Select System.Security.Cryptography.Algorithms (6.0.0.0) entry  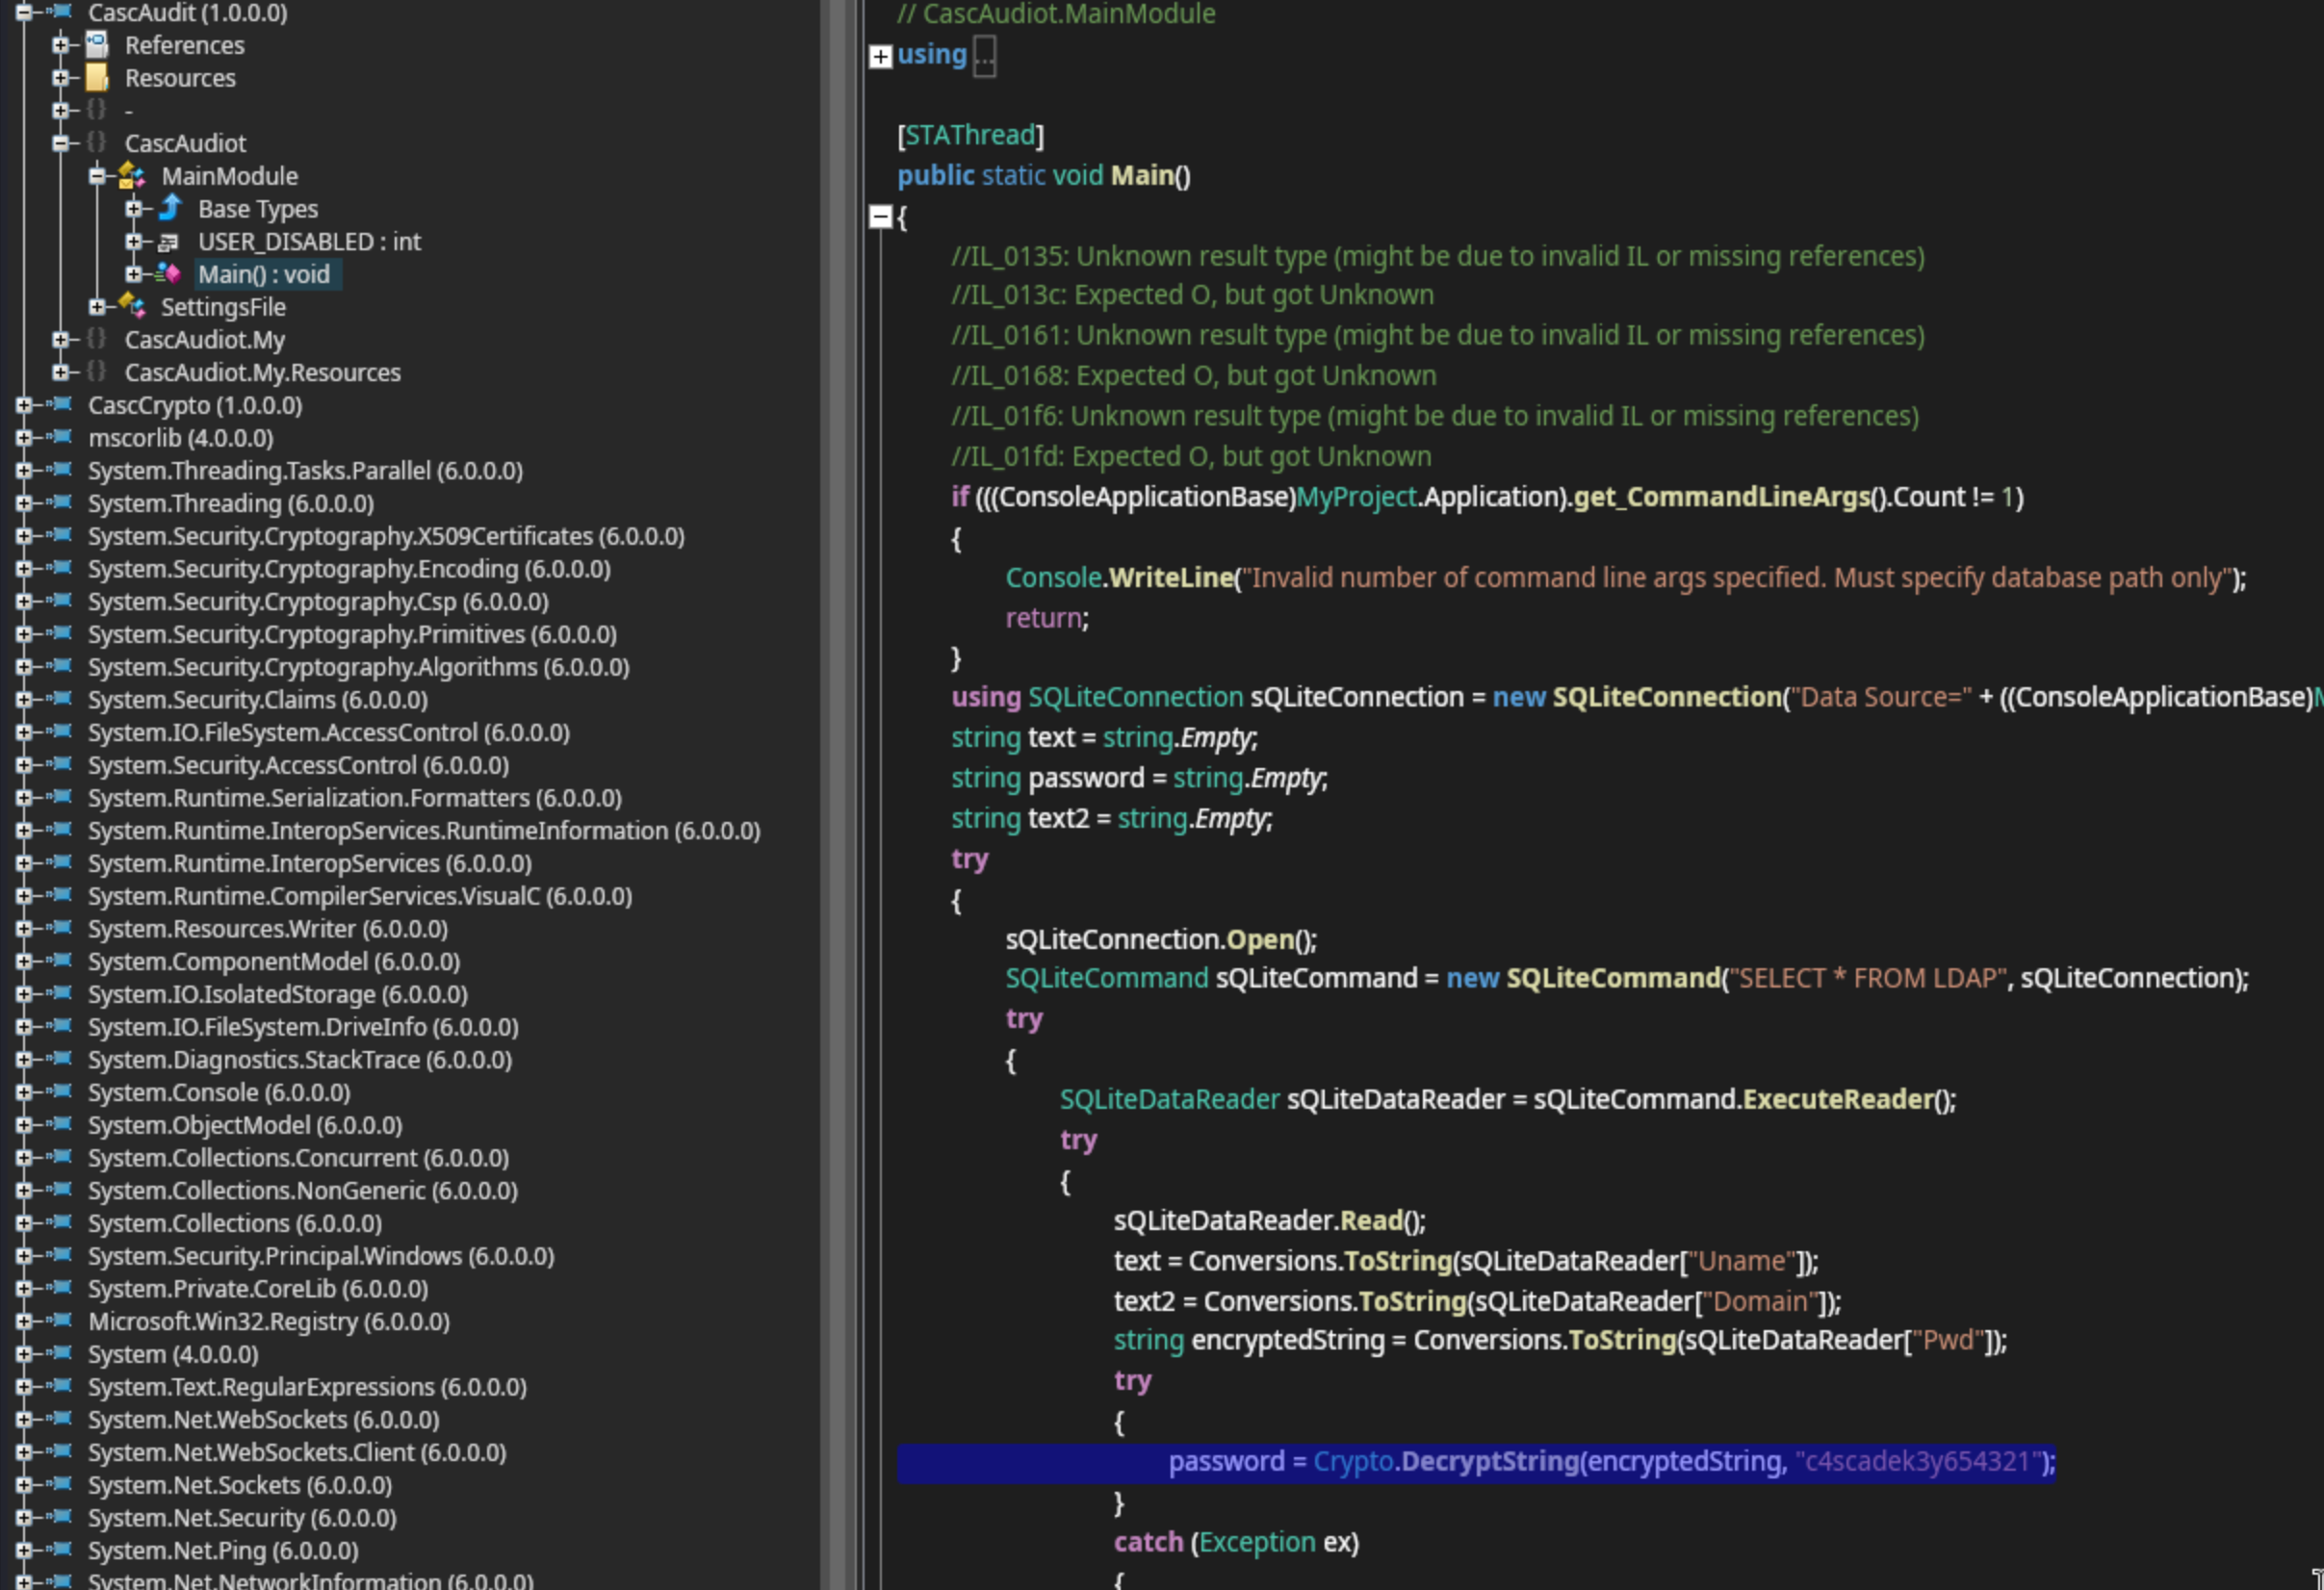tap(358, 667)
